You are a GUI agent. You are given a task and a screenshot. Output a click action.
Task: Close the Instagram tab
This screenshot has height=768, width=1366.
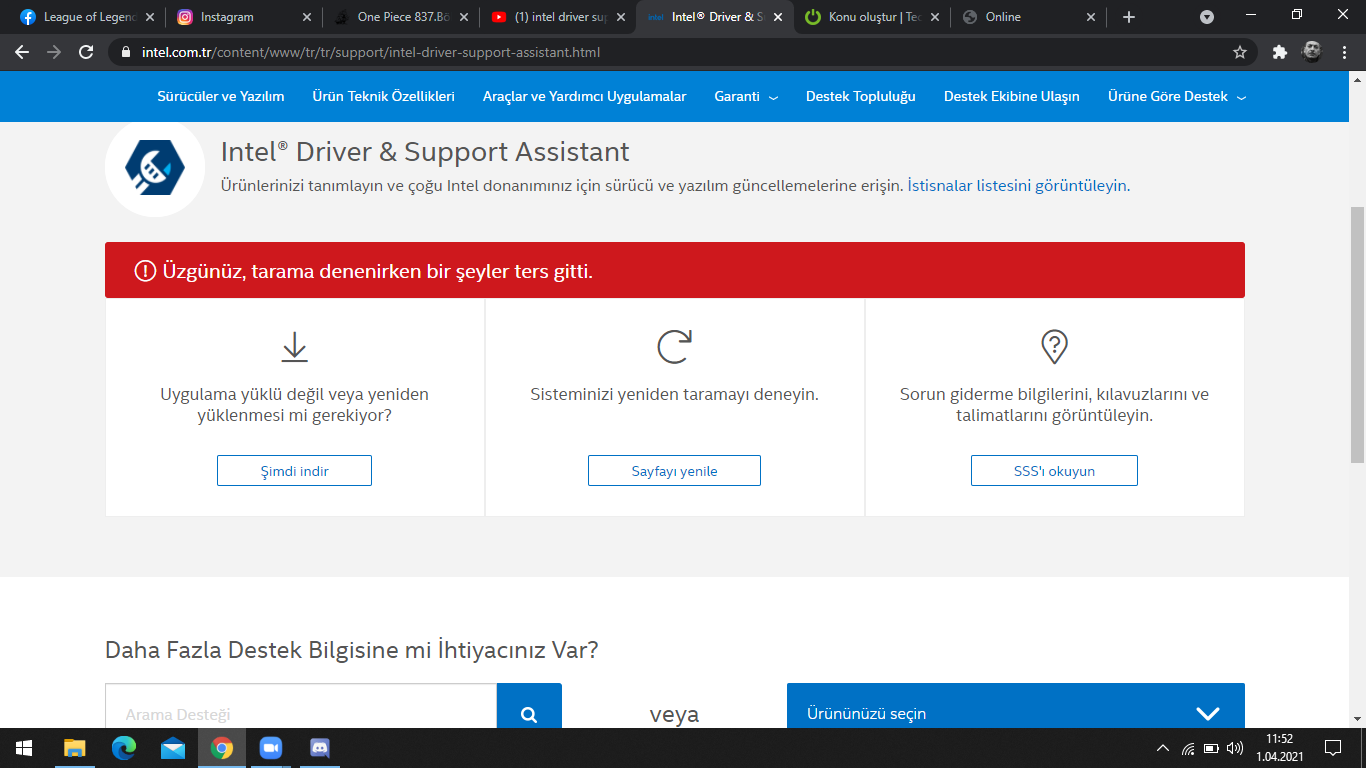tap(306, 17)
